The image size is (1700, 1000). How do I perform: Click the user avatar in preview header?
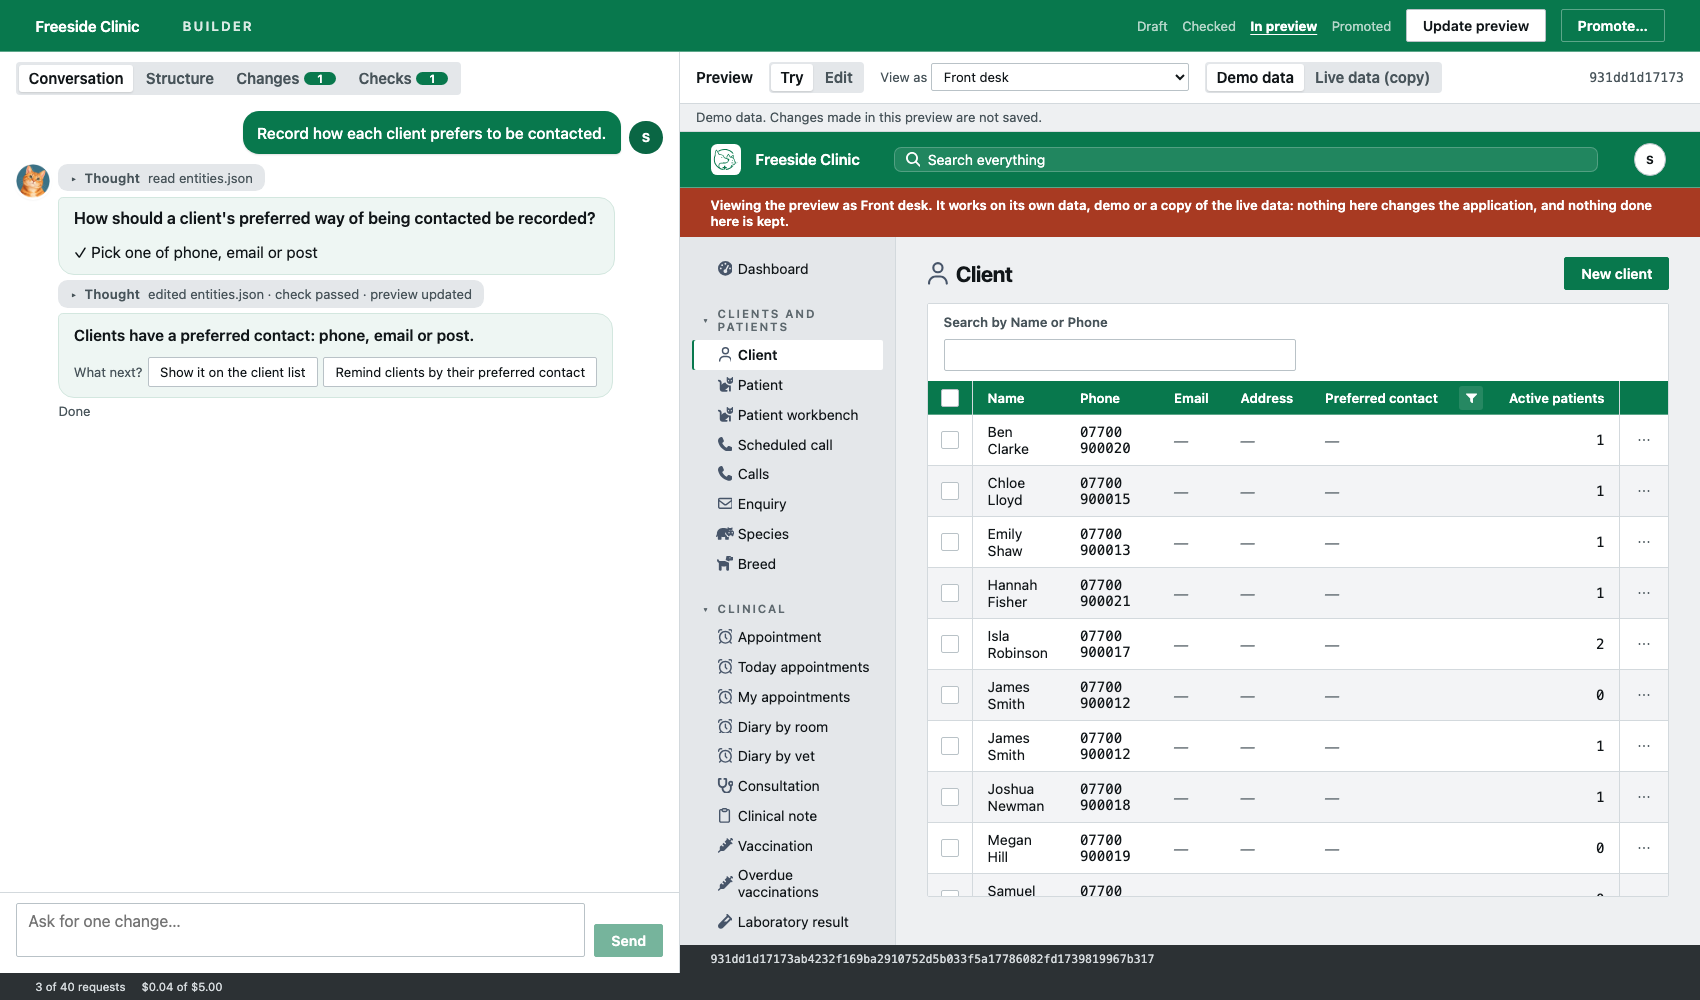(x=1650, y=160)
